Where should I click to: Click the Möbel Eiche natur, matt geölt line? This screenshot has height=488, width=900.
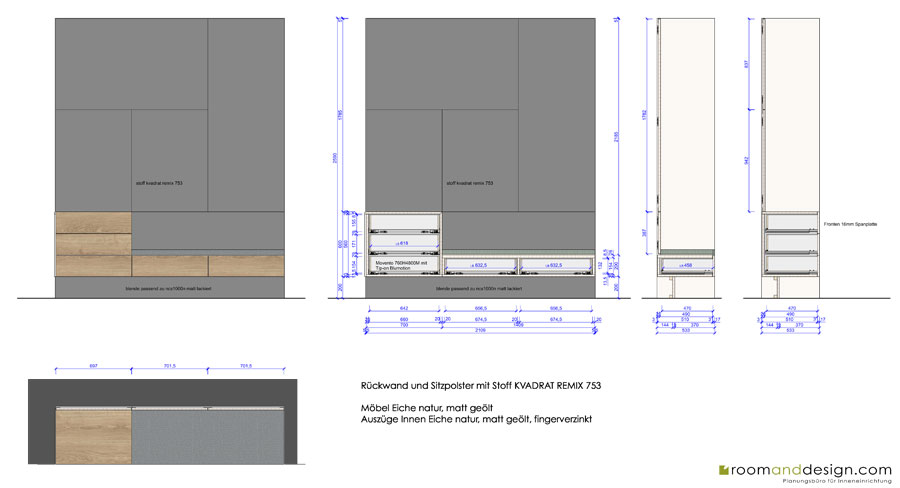pyautogui.click(x=426, y=408)
